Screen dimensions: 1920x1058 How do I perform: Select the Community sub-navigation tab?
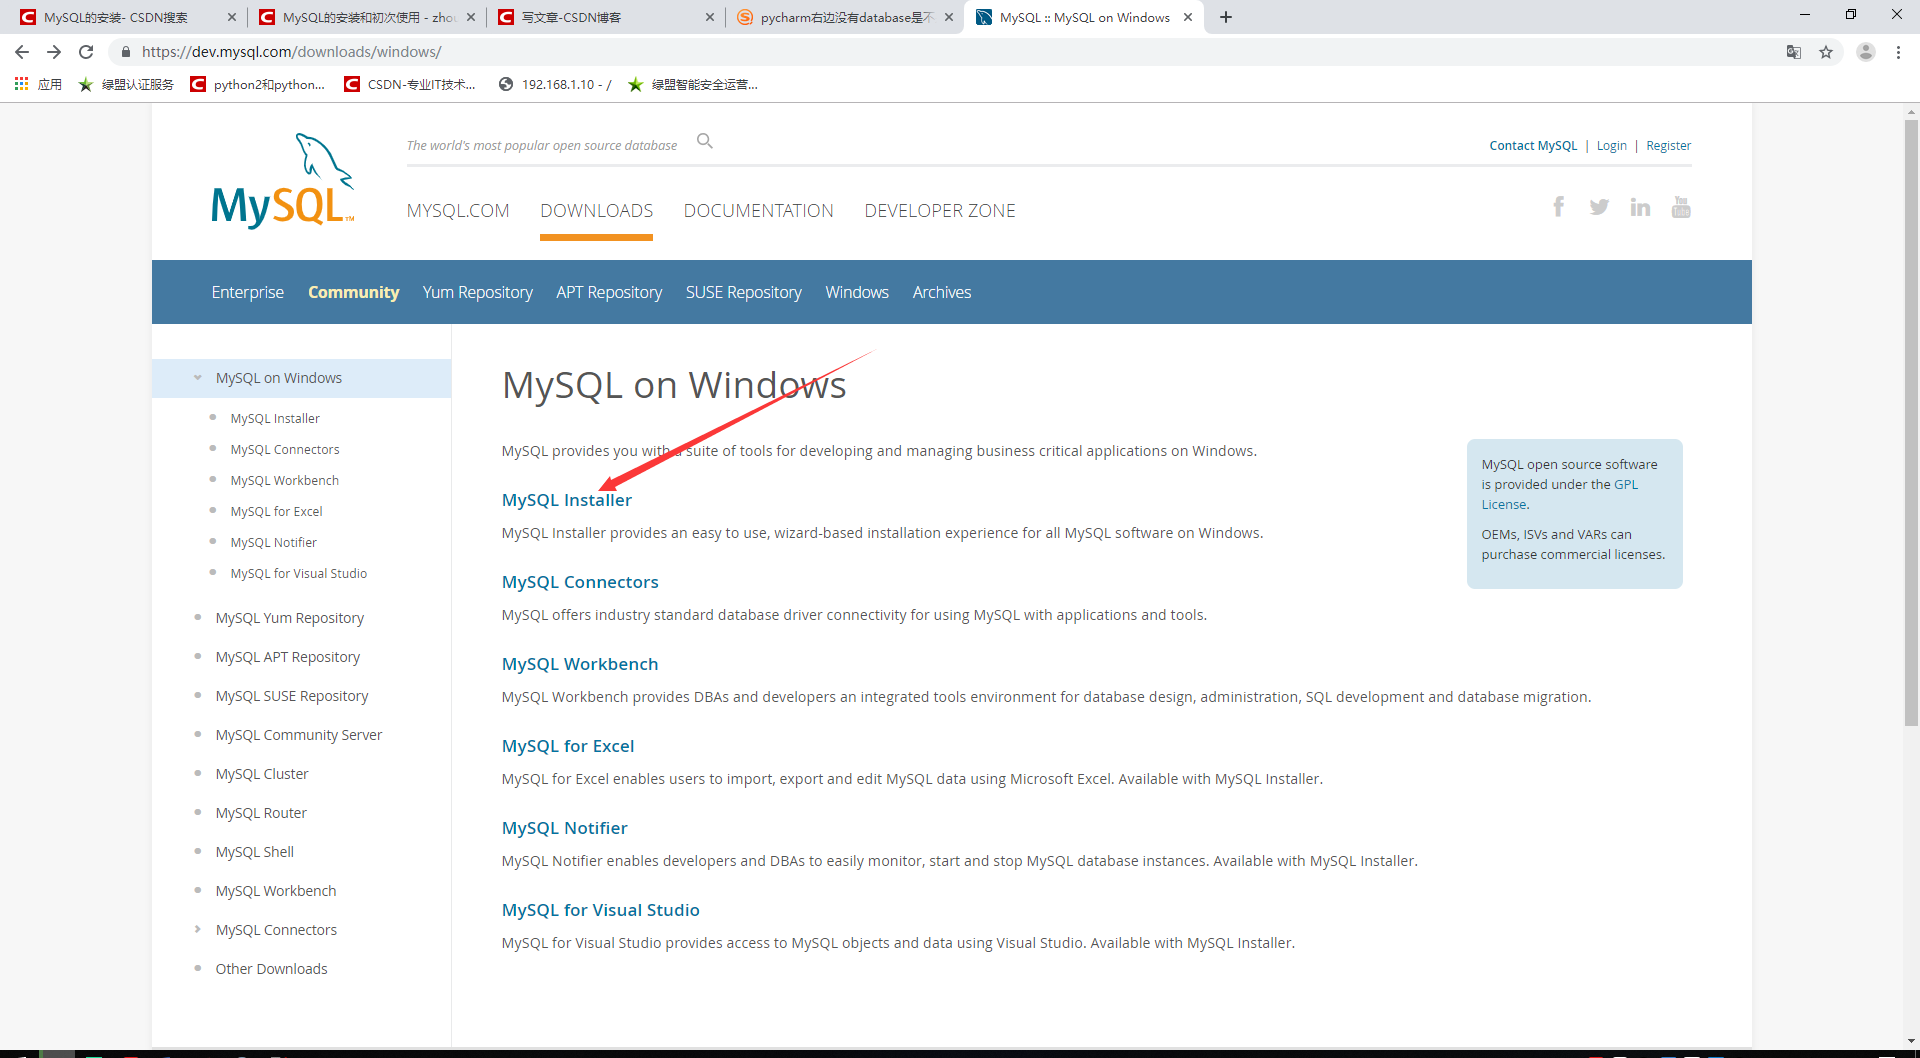click(353, 292)
